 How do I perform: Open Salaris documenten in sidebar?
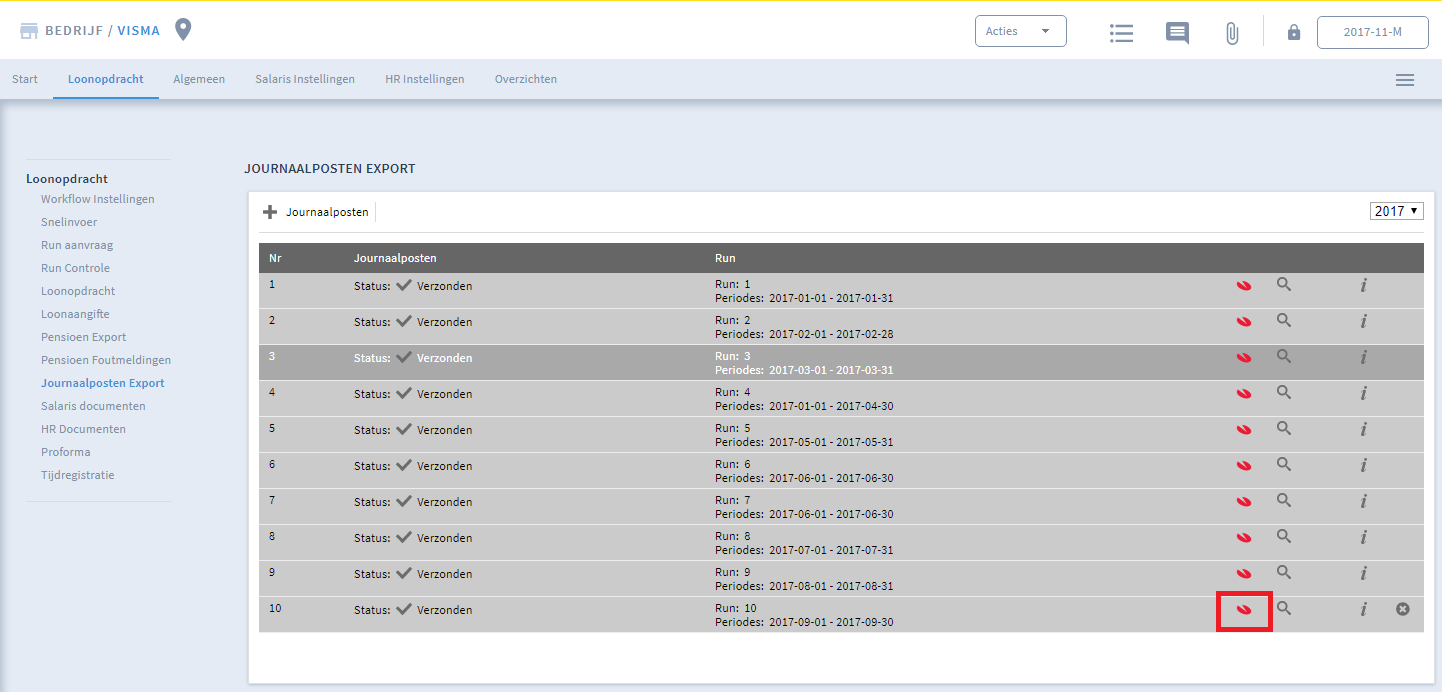[93, 406]
